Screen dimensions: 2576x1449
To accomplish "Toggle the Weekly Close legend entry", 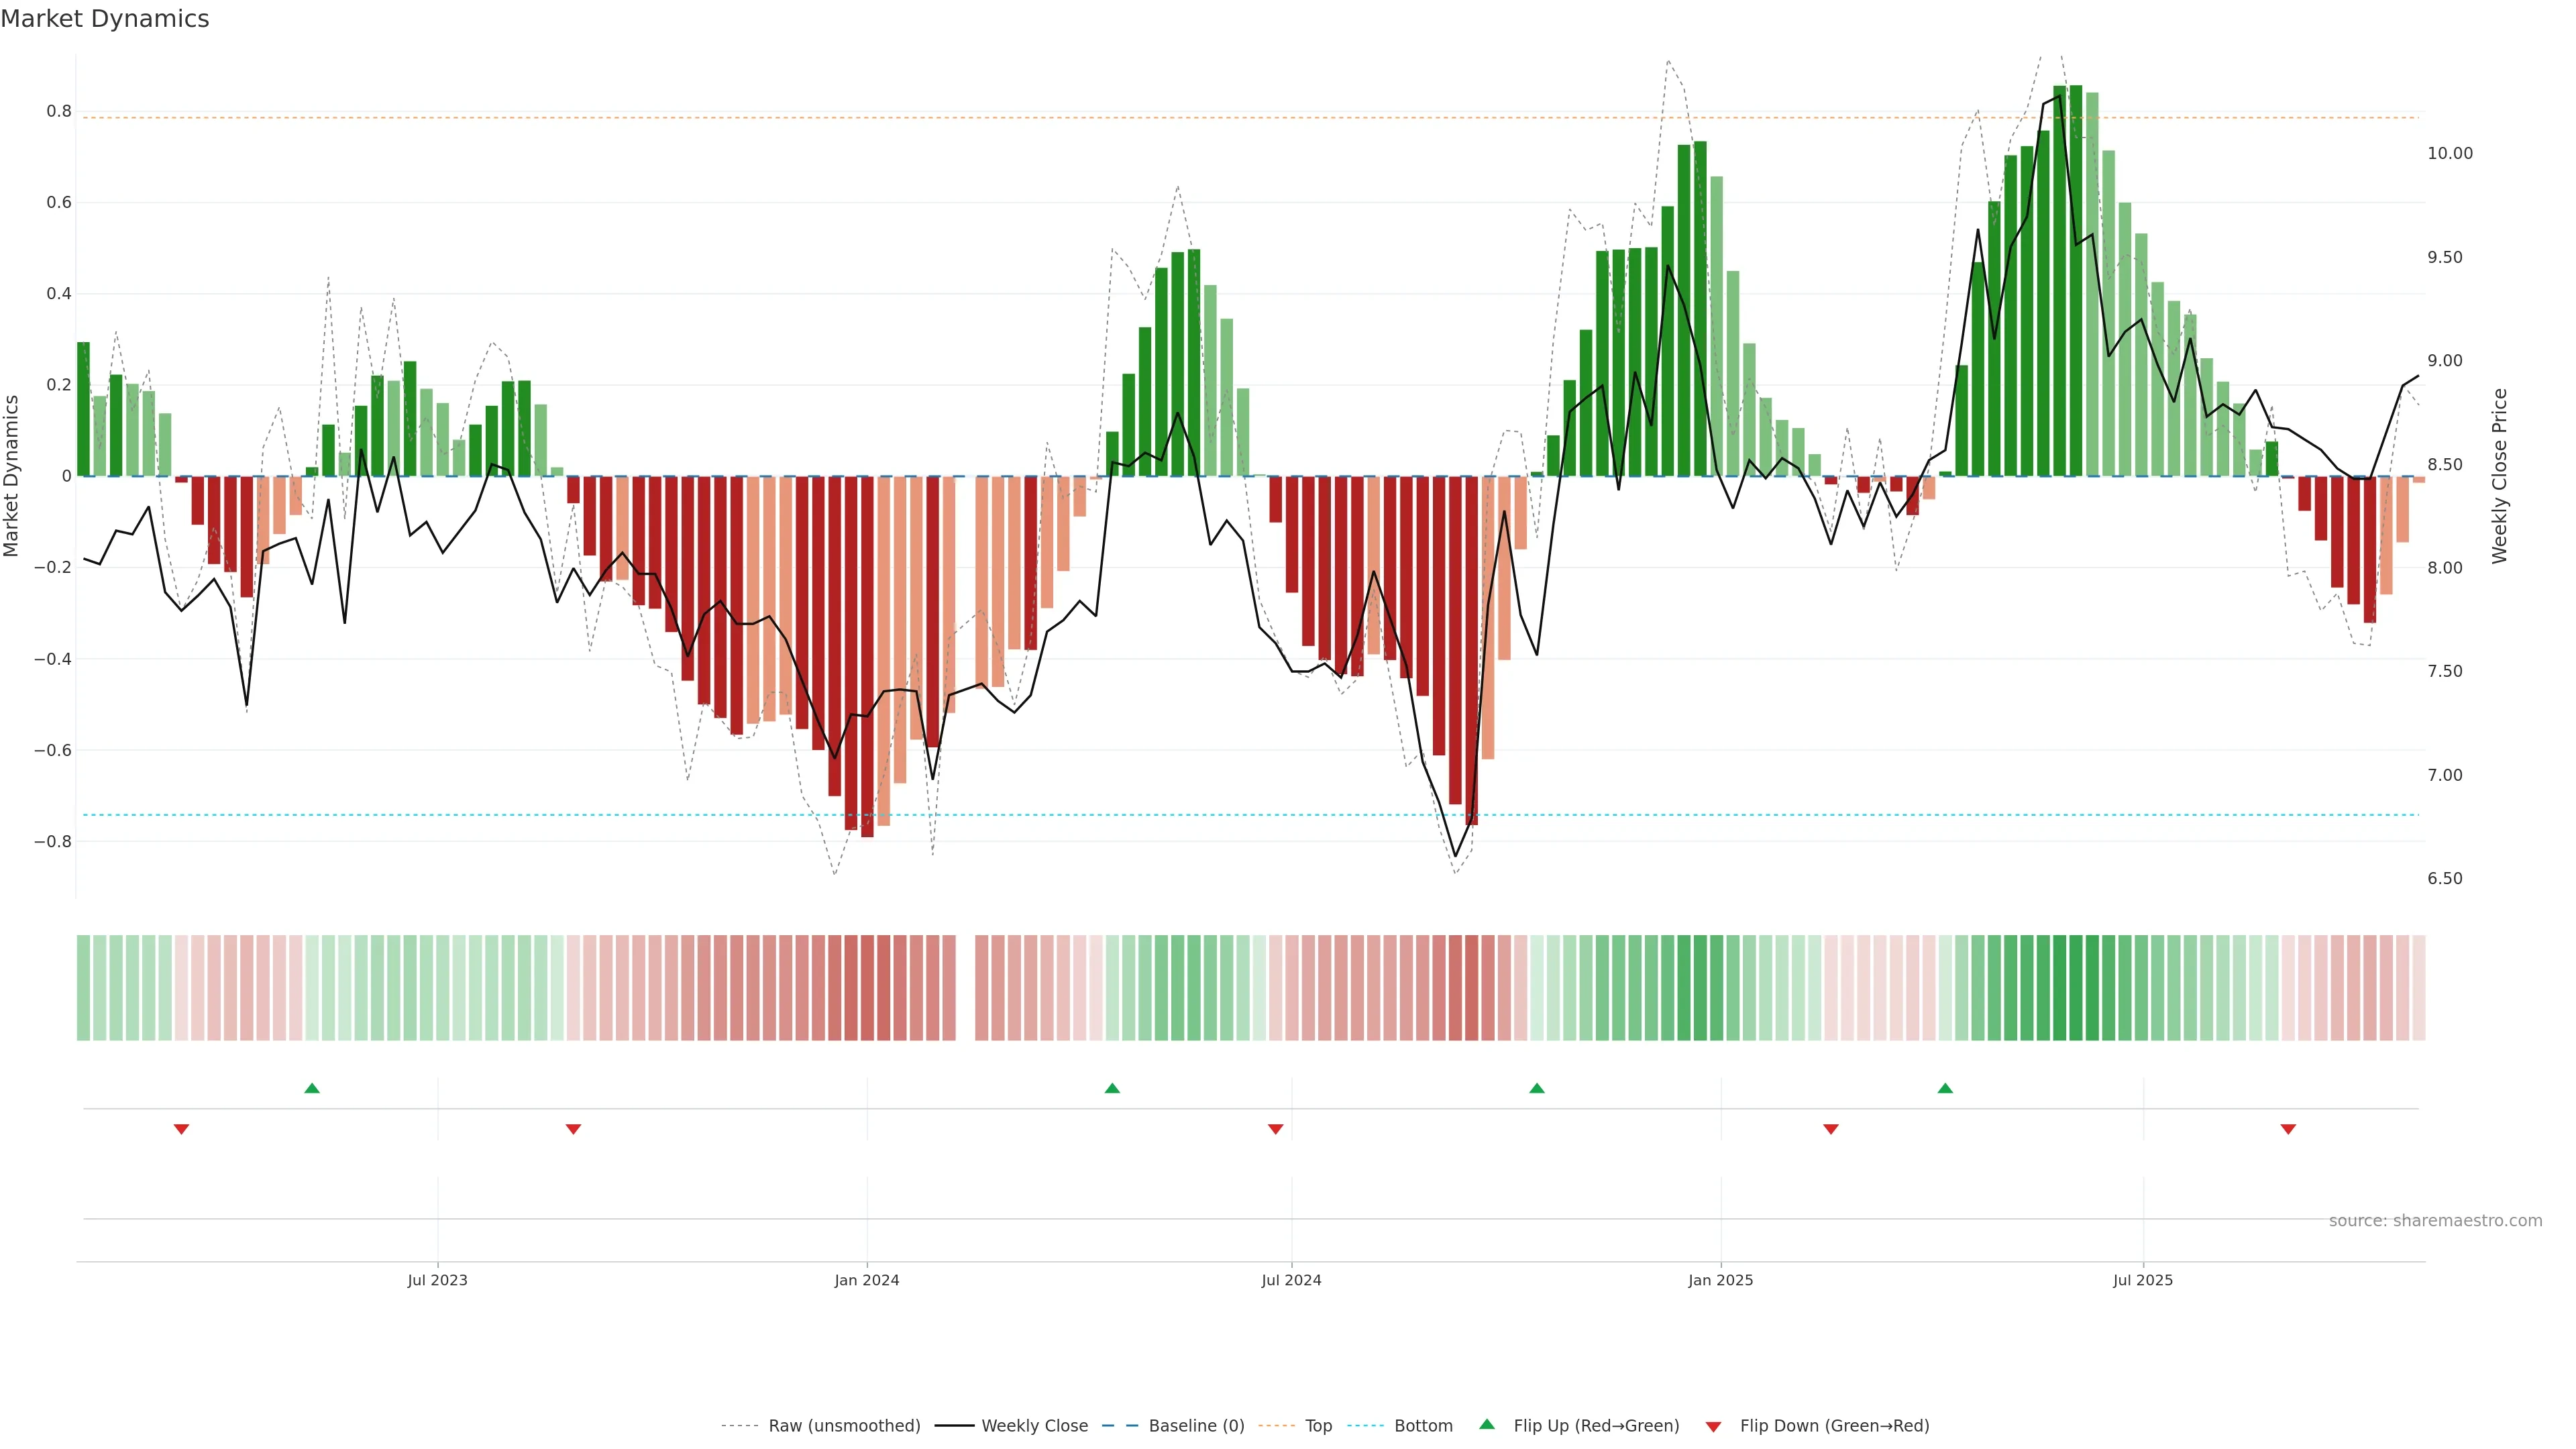I will click(1034, 1426).
